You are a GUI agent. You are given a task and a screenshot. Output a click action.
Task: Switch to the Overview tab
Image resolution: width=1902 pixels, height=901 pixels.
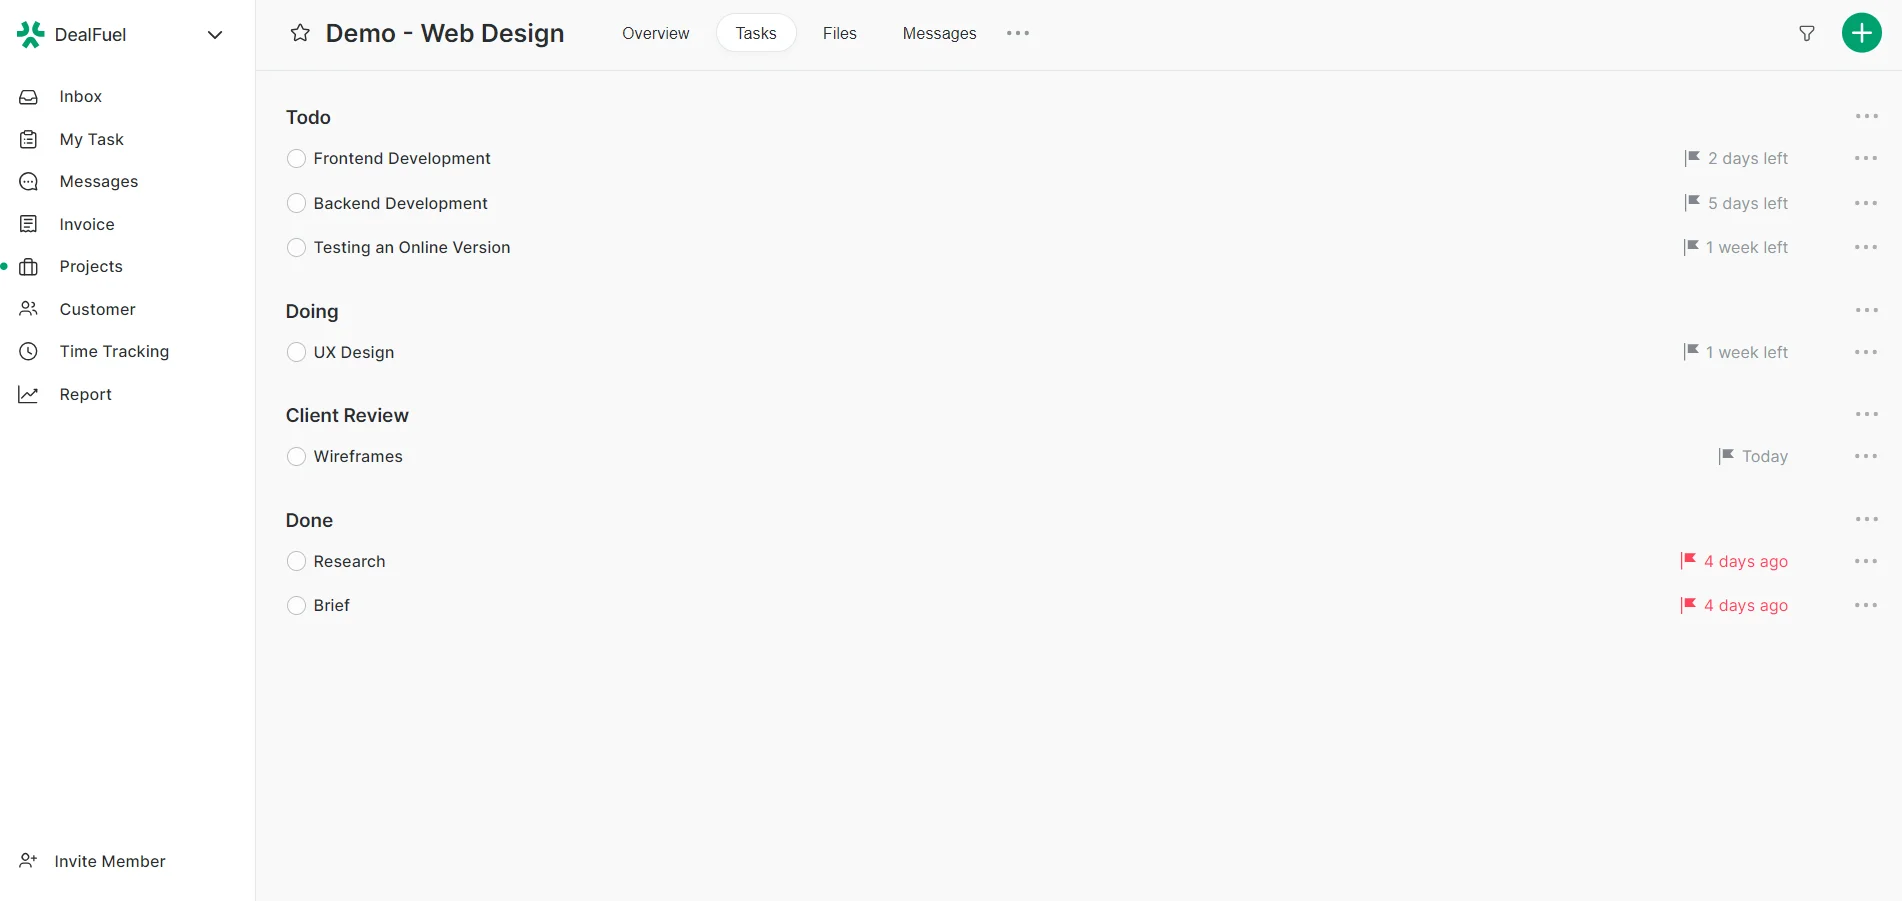655,33
